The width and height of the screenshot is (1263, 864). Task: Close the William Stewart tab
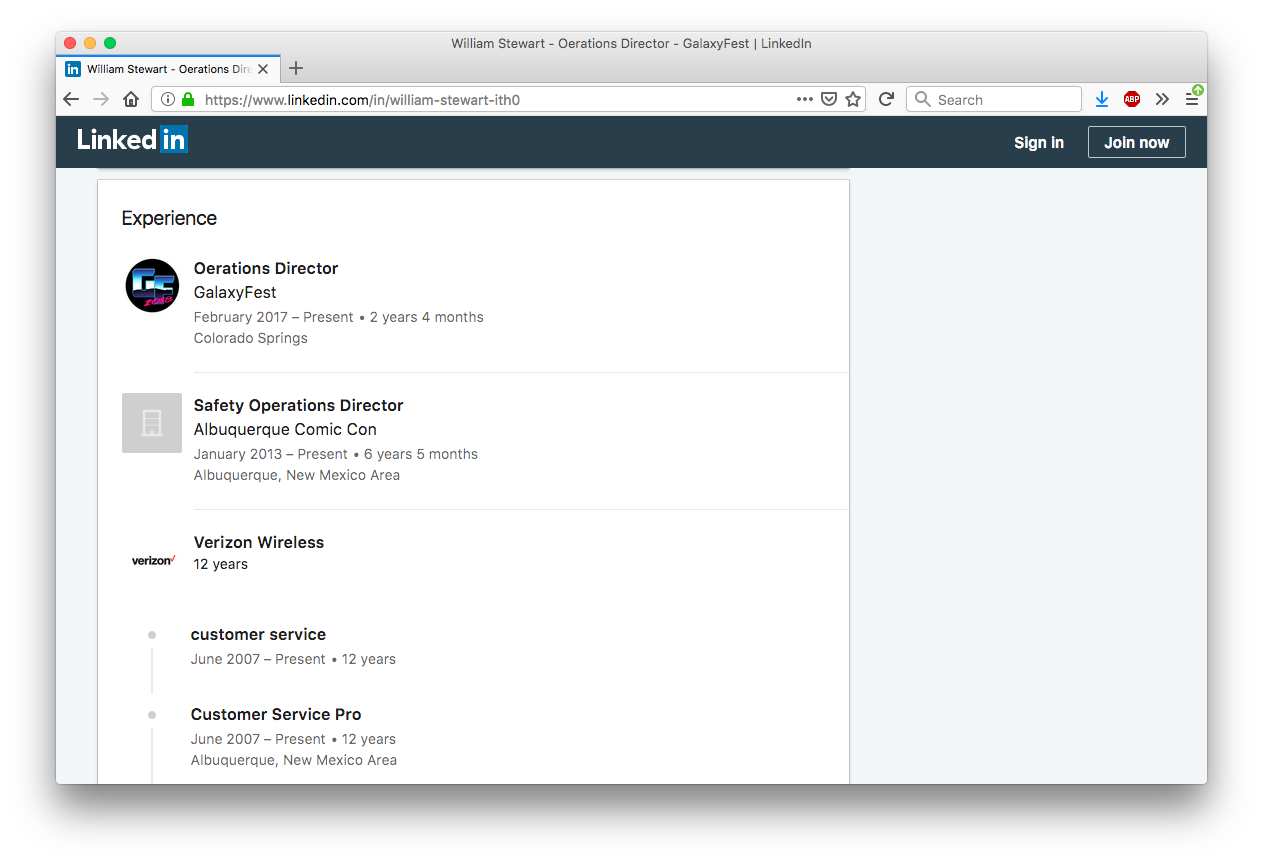(x=263, y=69)
